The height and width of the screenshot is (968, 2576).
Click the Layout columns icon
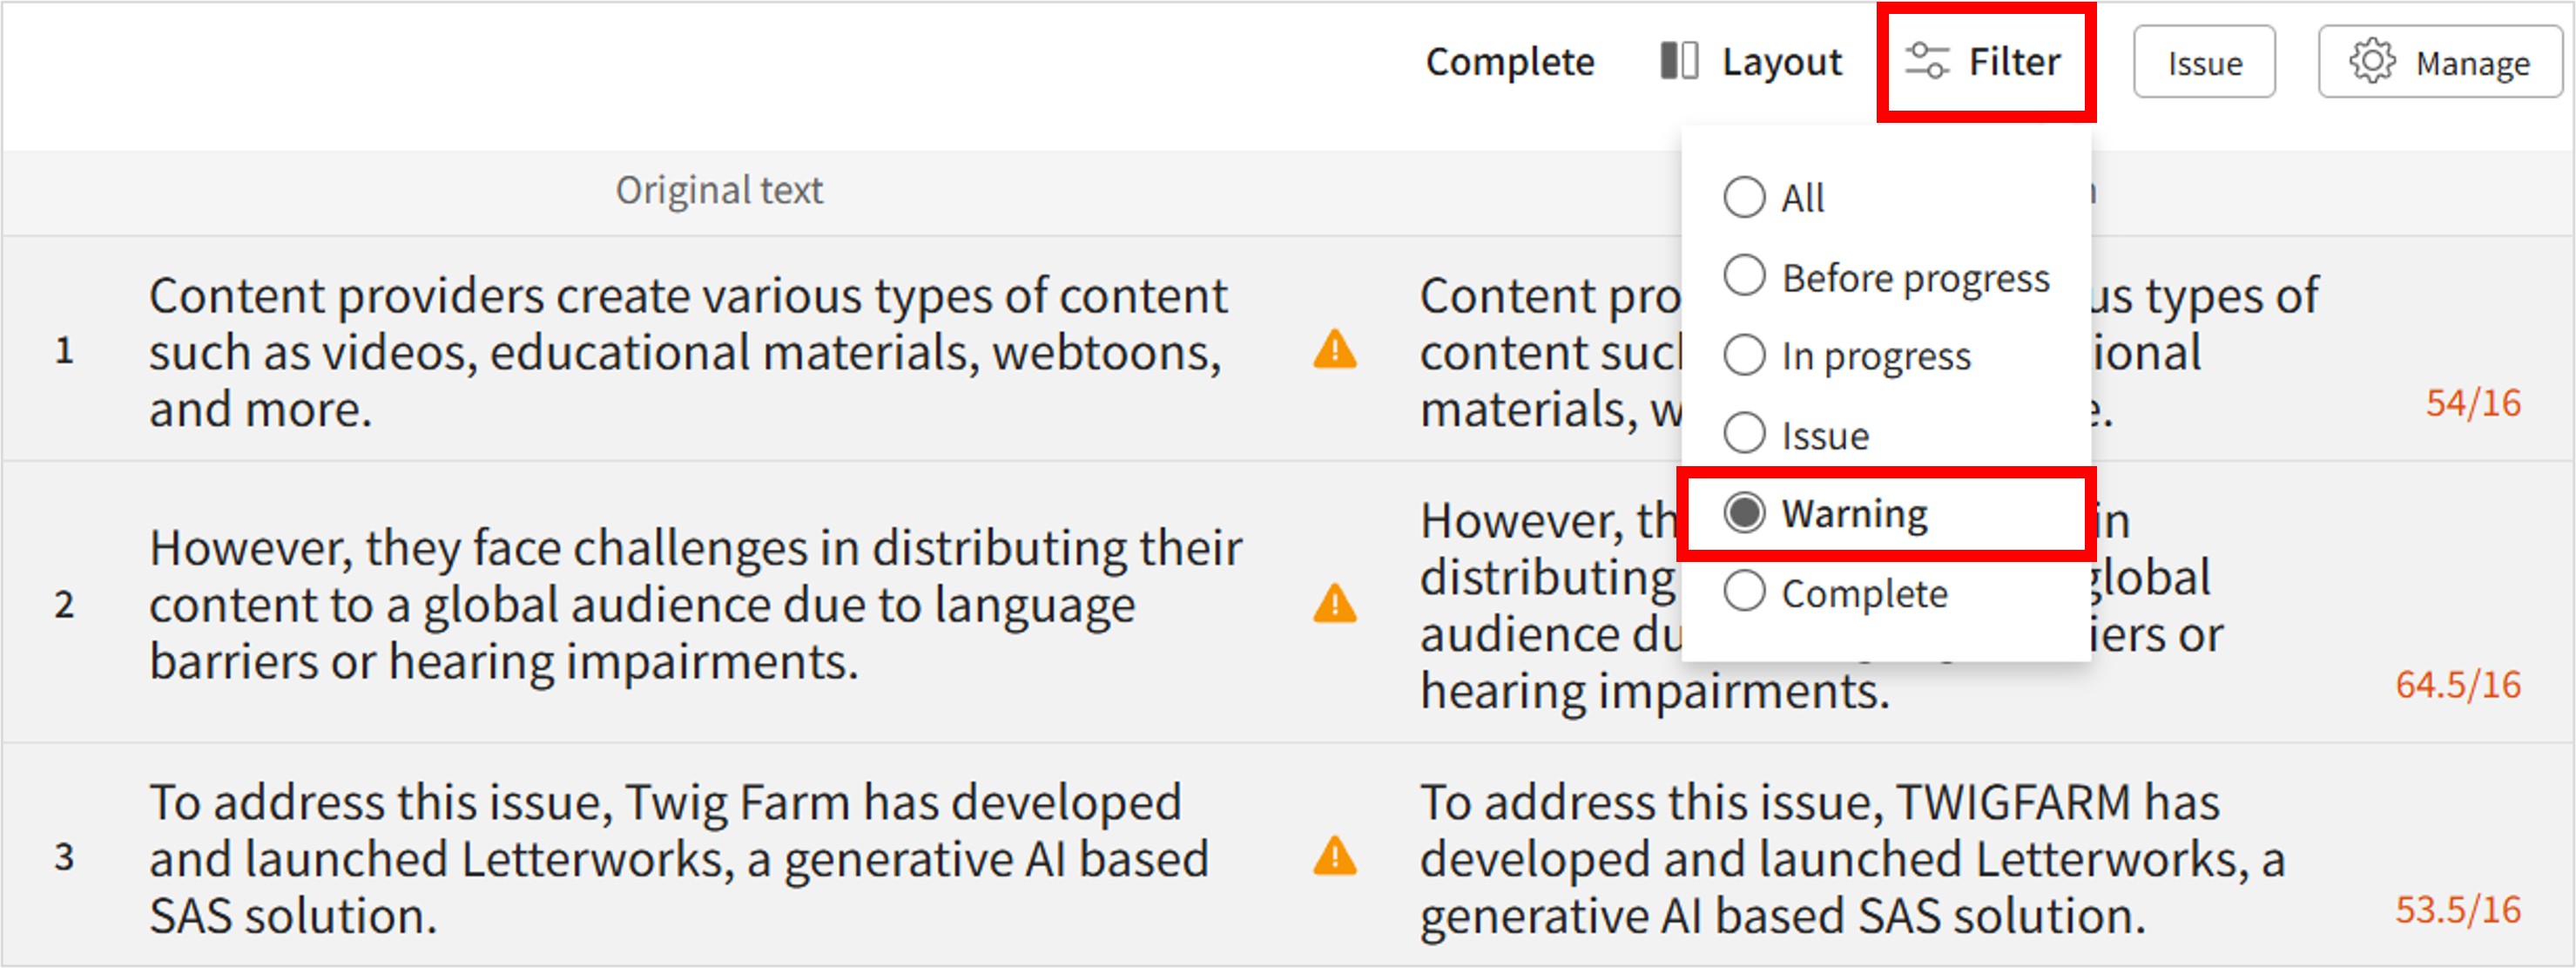tap(1679, 61)
